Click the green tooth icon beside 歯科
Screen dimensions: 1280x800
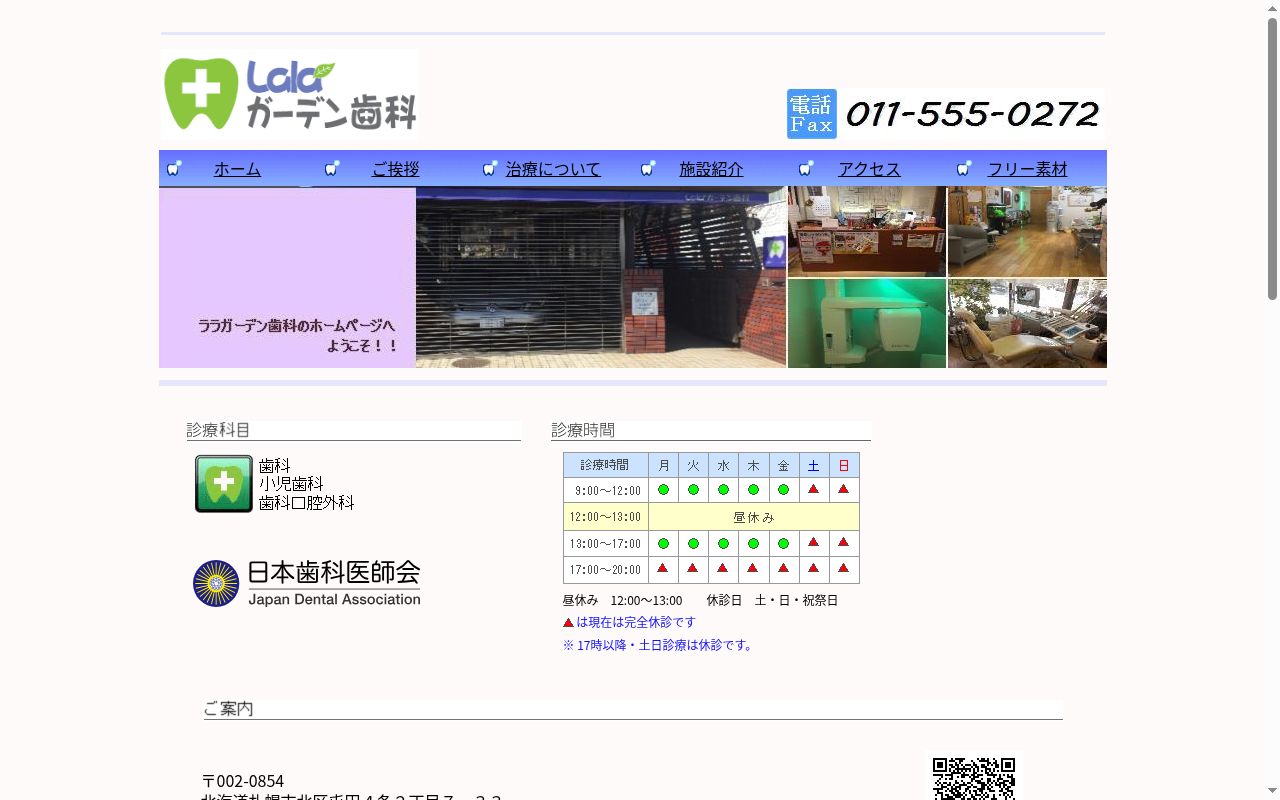coord(224,484)
